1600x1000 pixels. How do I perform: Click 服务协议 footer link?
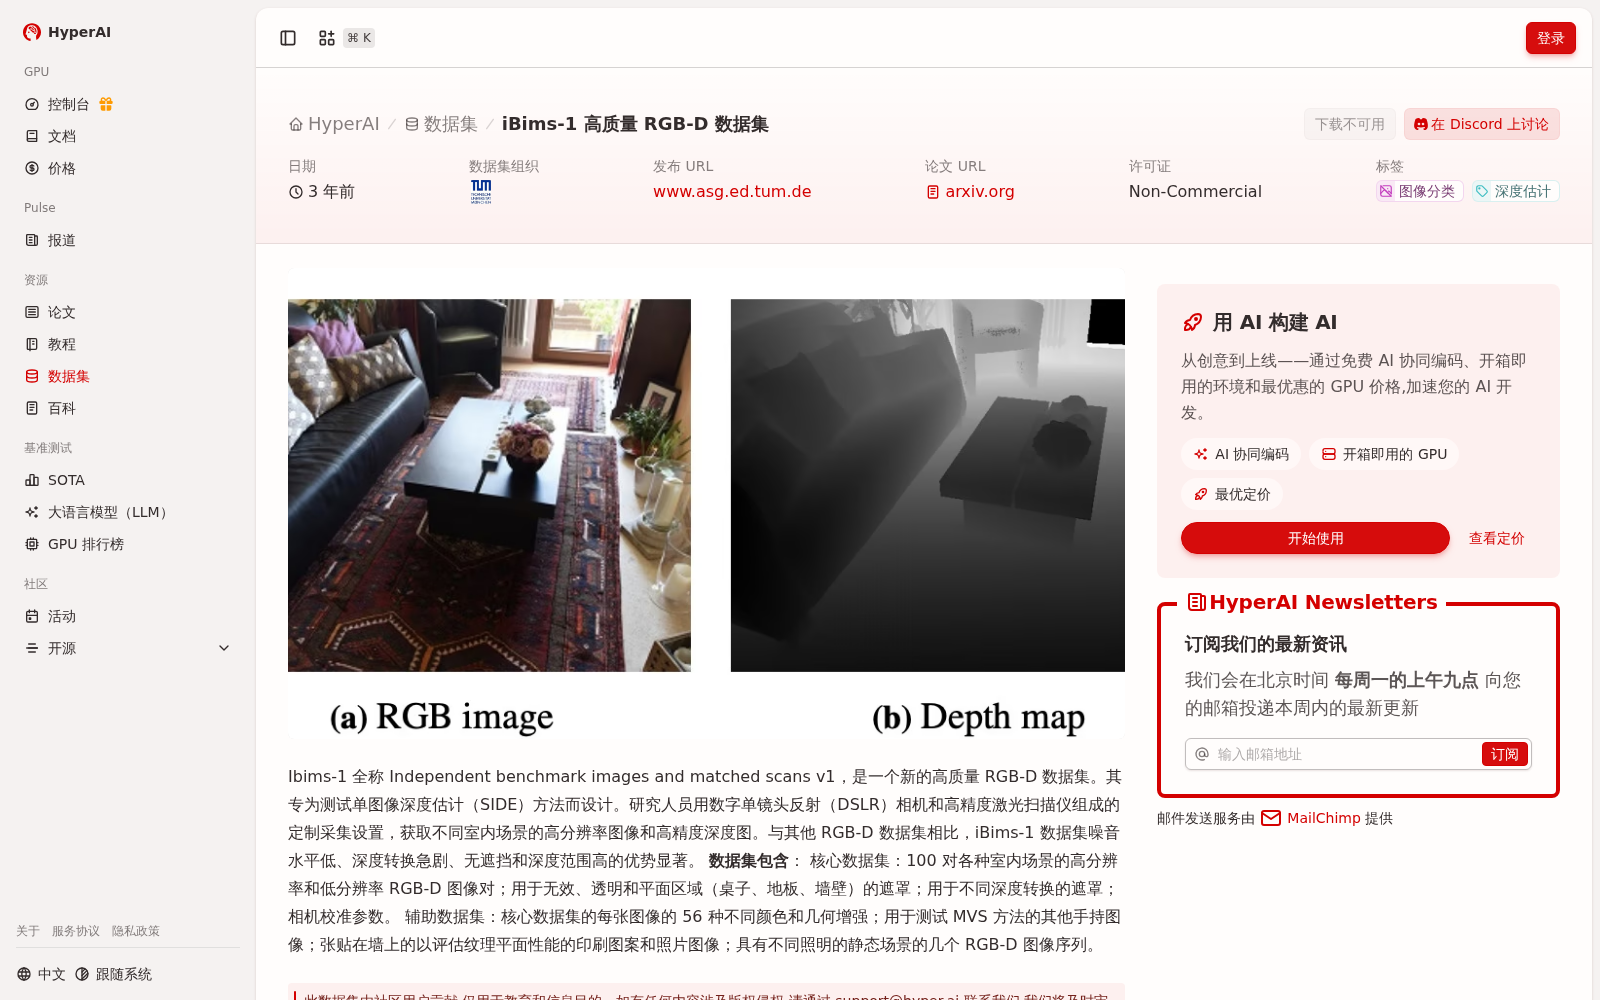[76, 931]
